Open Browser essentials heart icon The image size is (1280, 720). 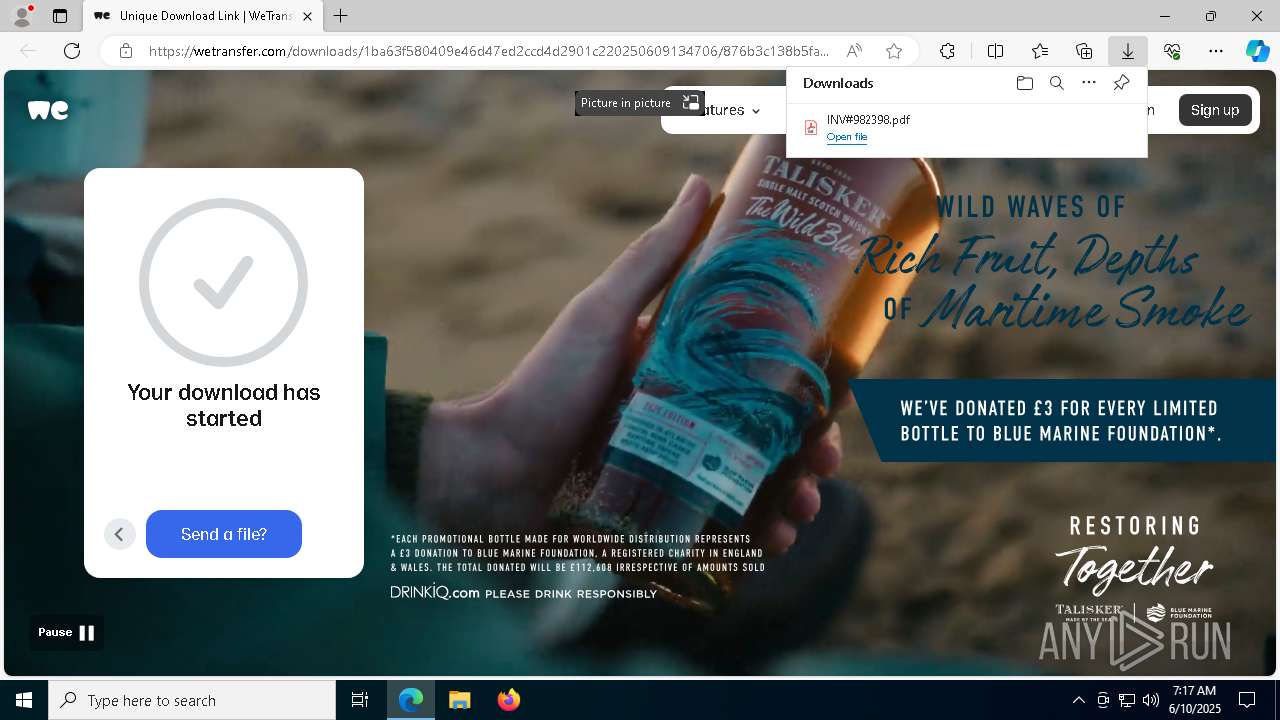tap(1172, 51)
